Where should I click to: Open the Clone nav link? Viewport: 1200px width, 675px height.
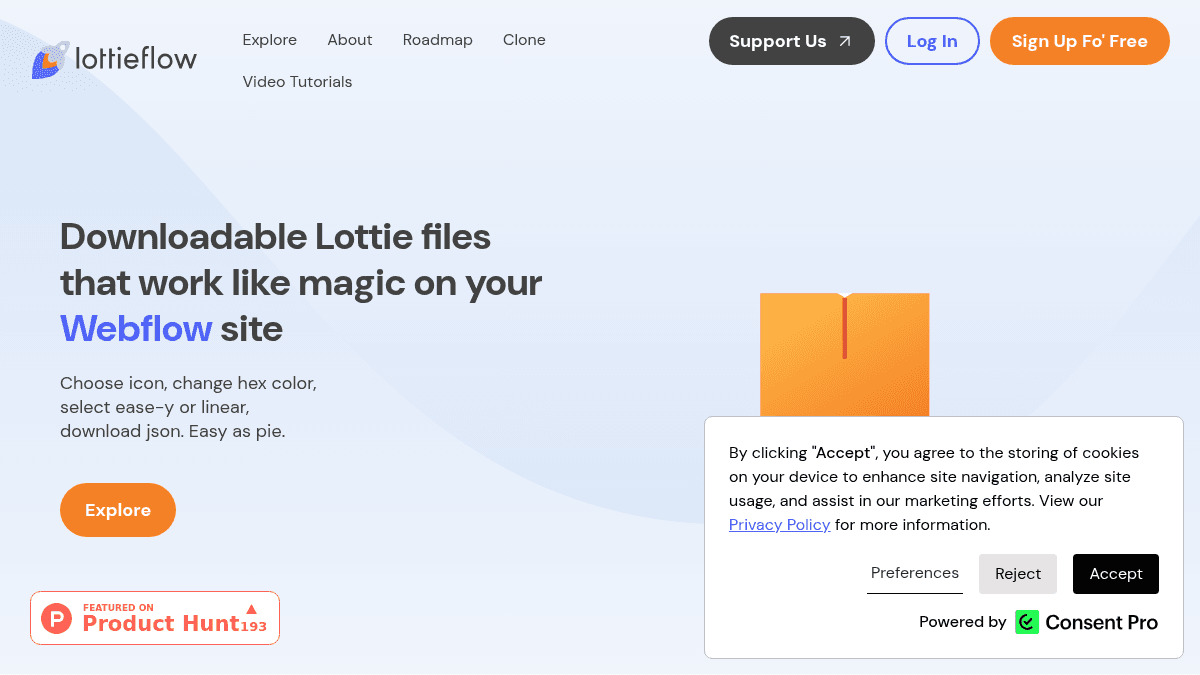524,40
